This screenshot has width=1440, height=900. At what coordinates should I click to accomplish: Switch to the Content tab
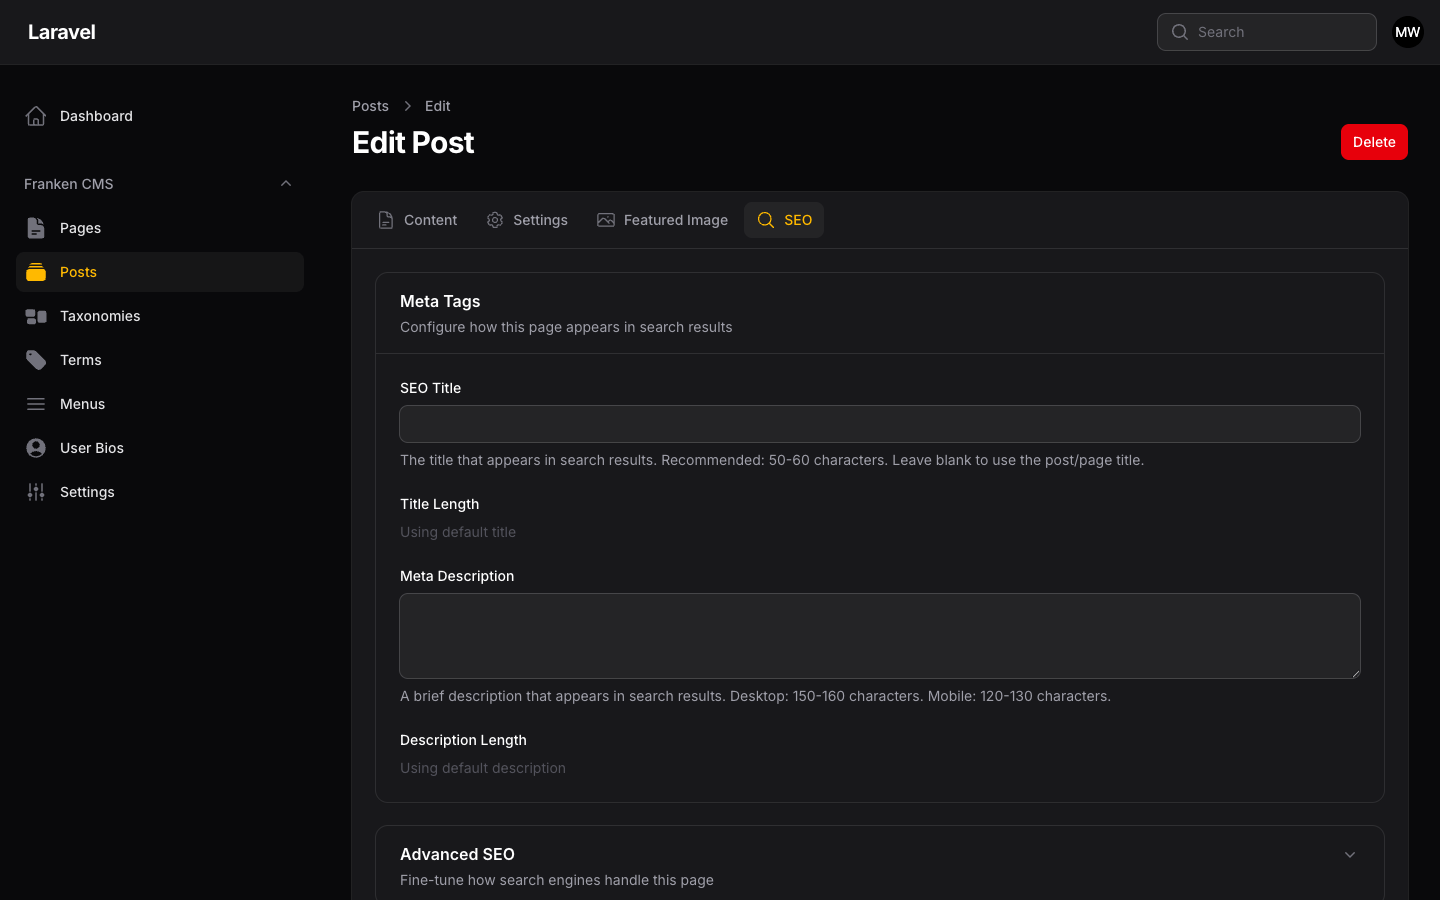(418, 220)
